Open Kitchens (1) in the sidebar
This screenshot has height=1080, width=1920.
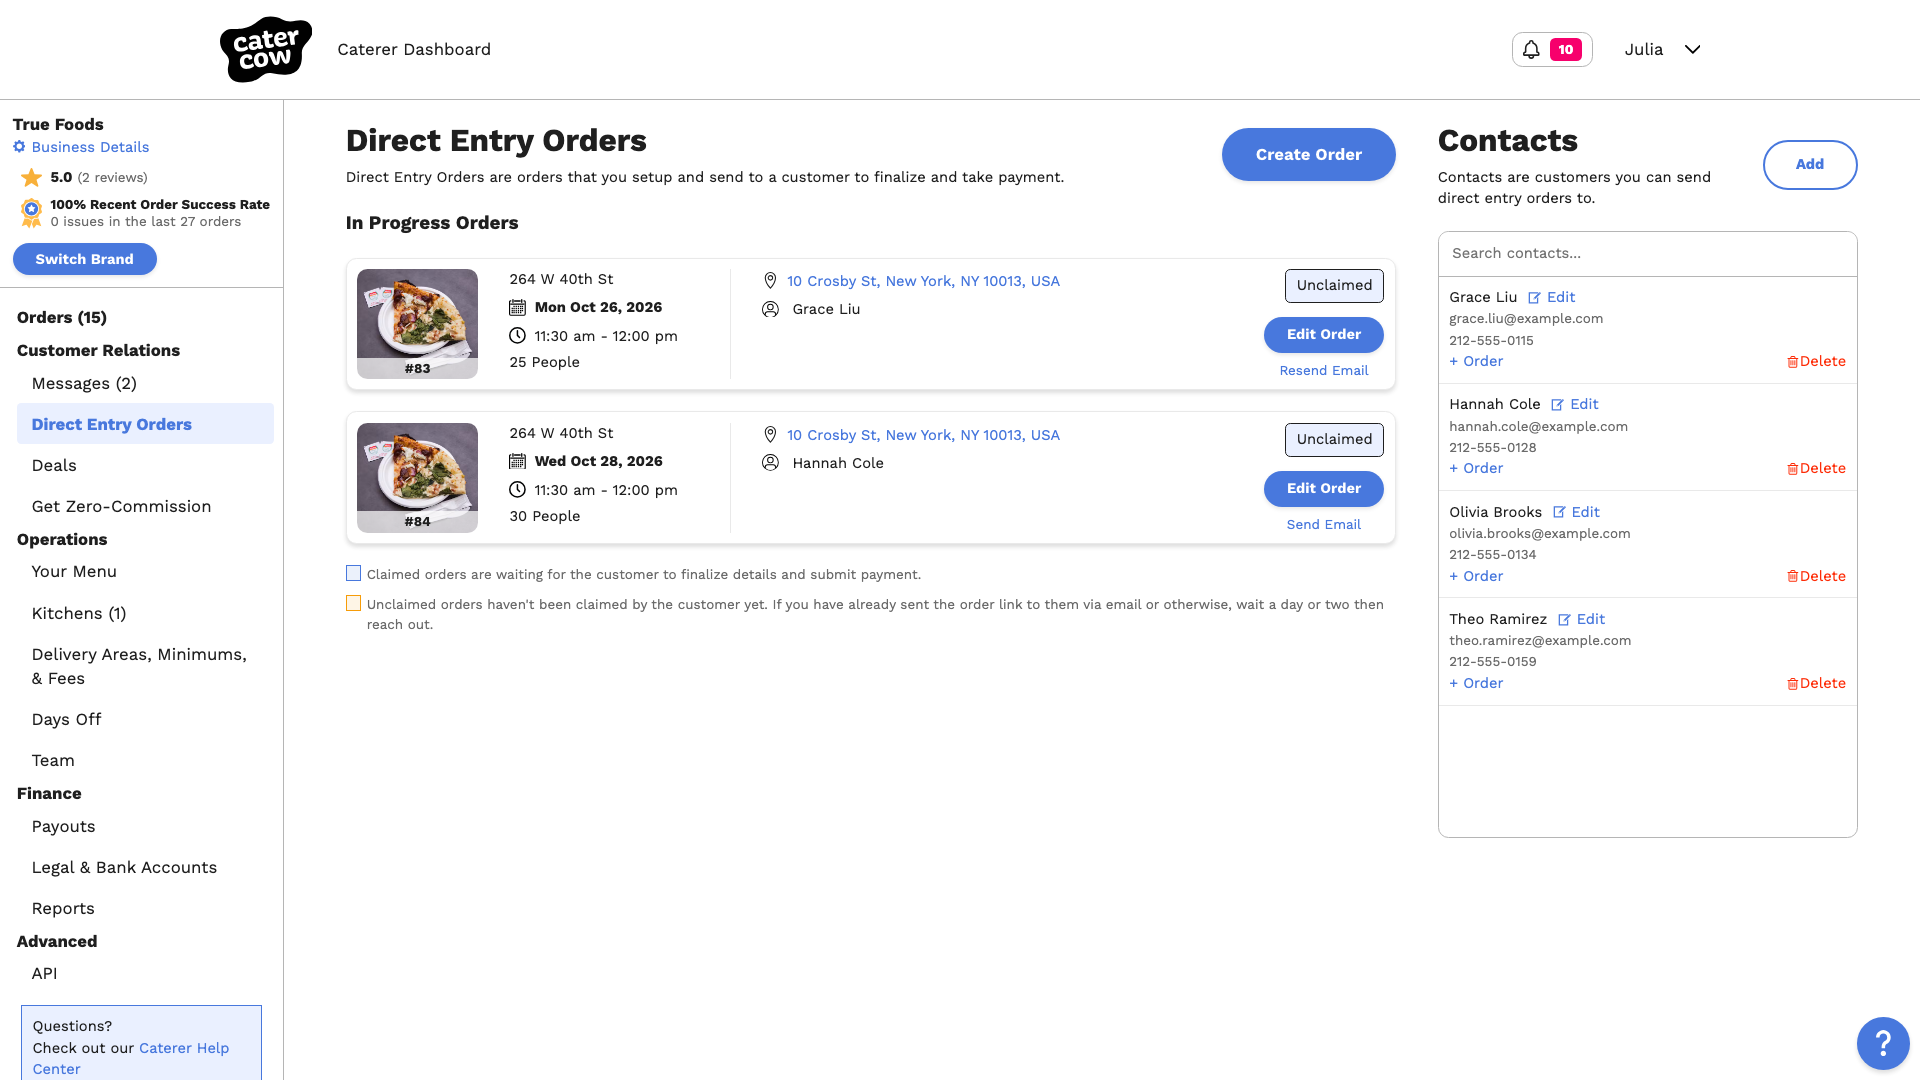click(x=79, y=613)
